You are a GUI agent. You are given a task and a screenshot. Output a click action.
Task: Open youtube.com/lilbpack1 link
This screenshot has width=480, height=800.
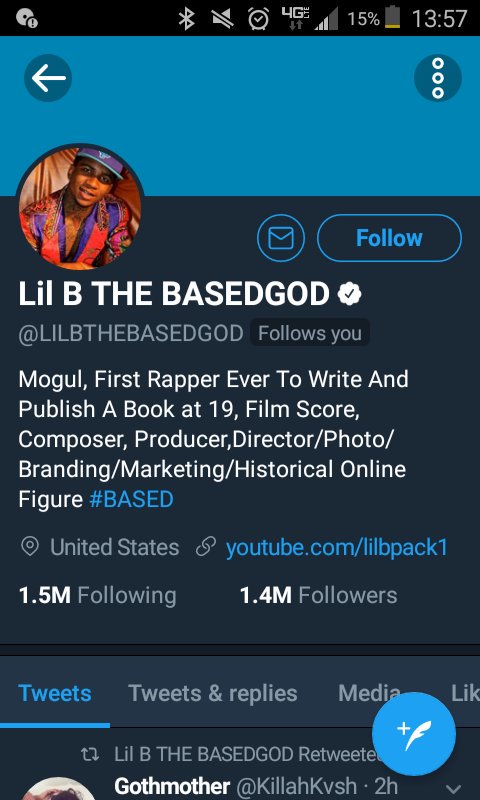pyautogui.click(x=337, y=547)
